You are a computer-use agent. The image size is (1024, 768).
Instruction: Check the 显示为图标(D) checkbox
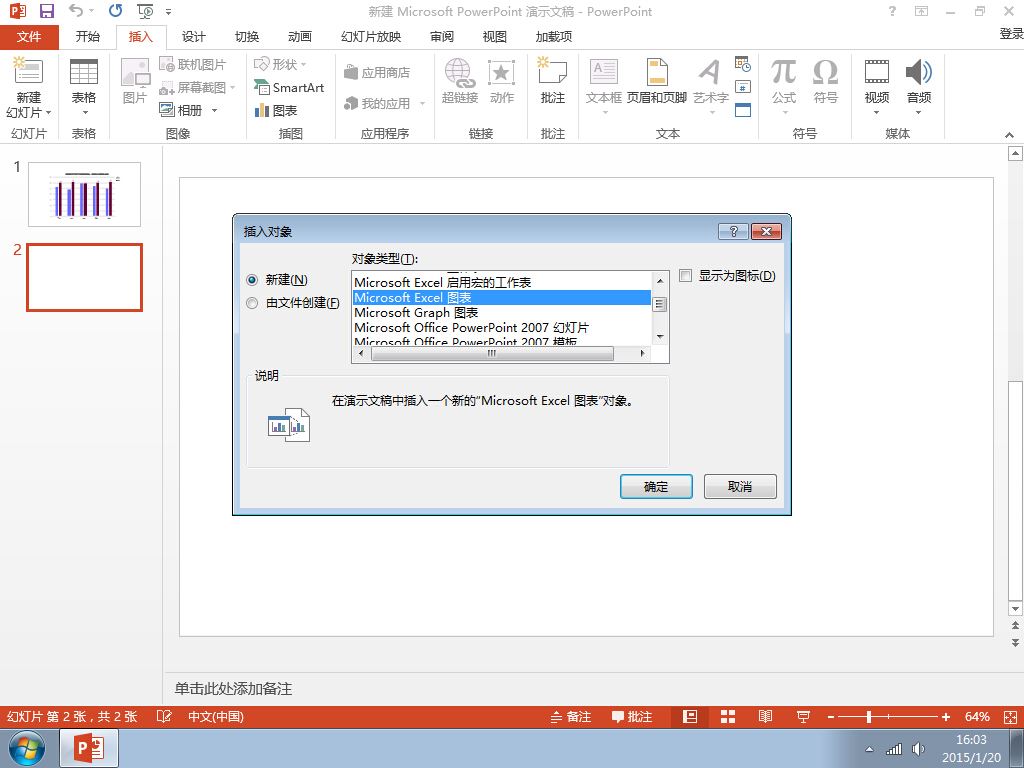click(685, 276)
